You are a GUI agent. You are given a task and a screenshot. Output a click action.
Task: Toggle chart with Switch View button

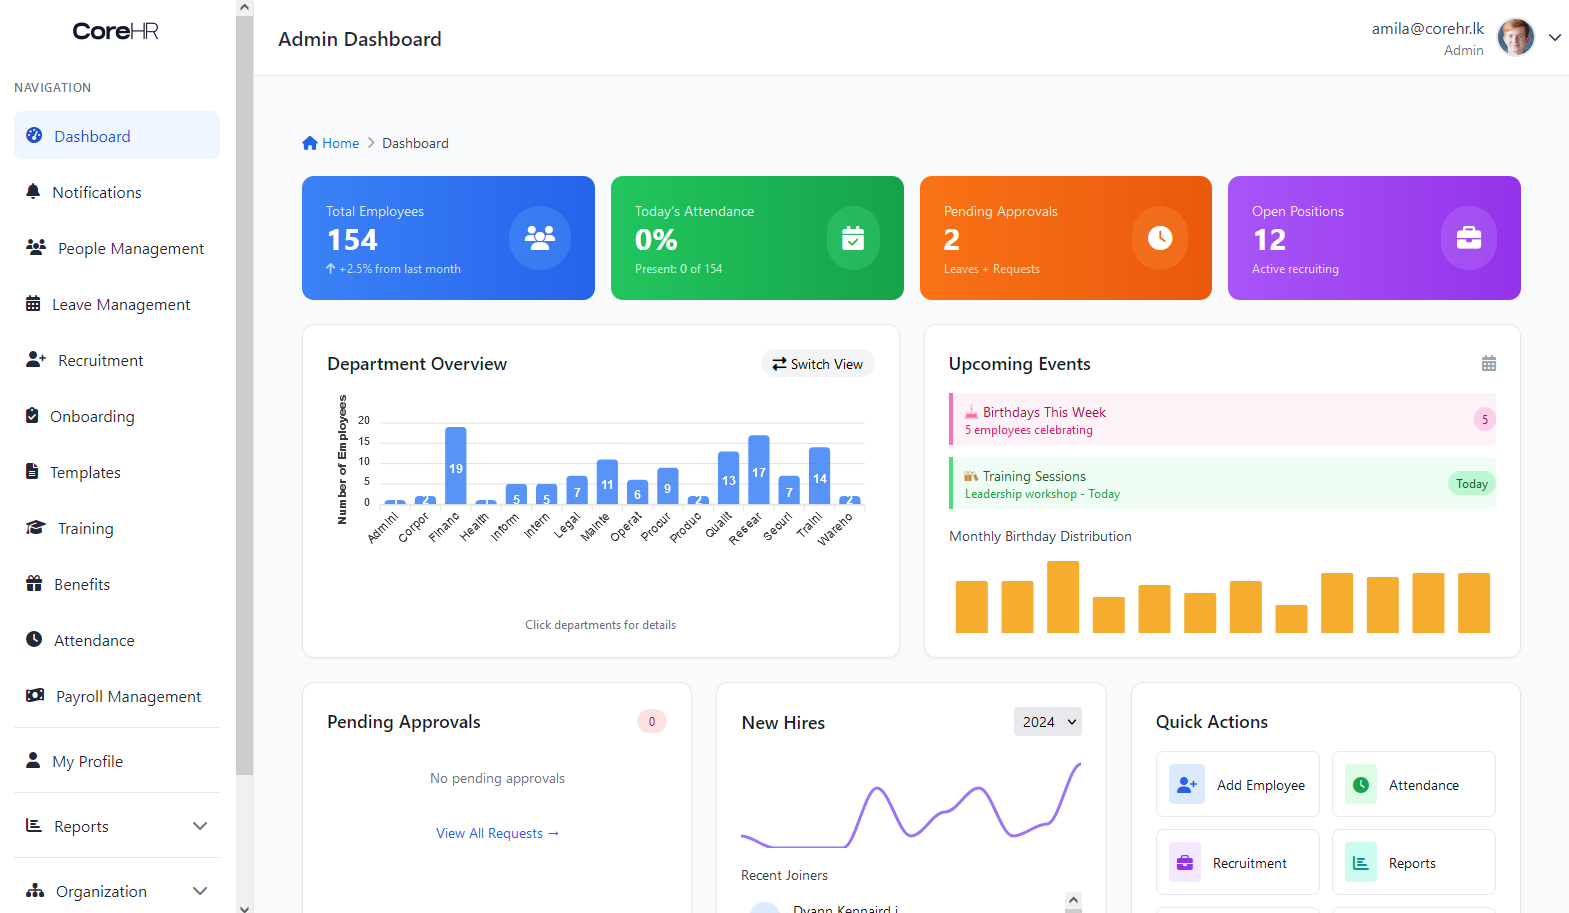[x=817, y=364]
